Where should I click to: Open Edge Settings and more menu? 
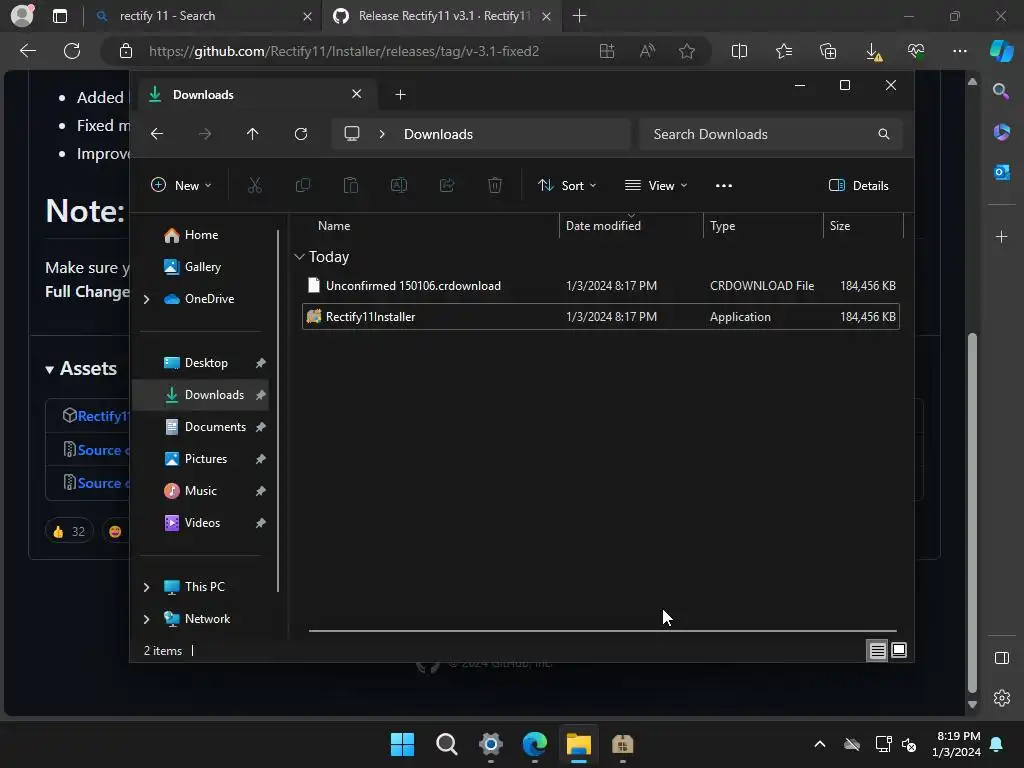pyautogui.click(x=959, y=51)
